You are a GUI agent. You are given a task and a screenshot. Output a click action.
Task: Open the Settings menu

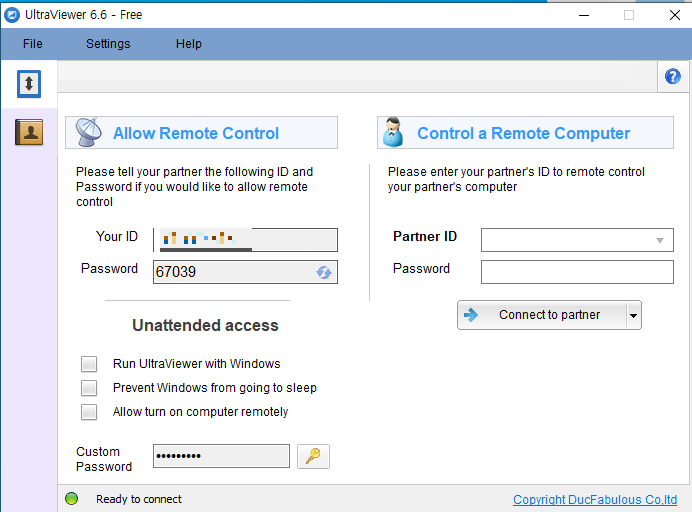(x=108, y=44)
